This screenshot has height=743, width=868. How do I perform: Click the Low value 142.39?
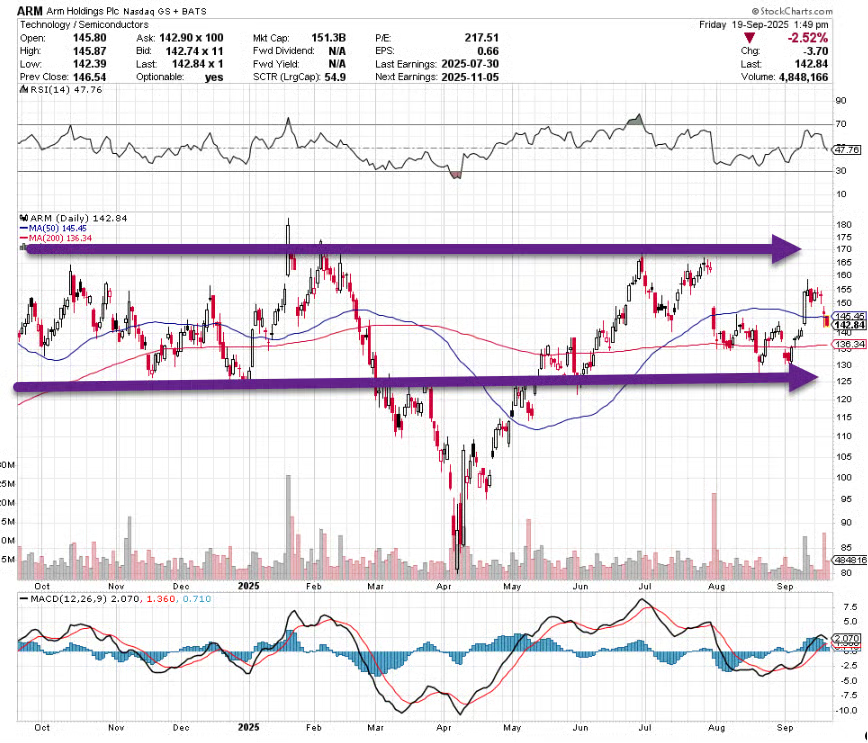tap(89, 64)
